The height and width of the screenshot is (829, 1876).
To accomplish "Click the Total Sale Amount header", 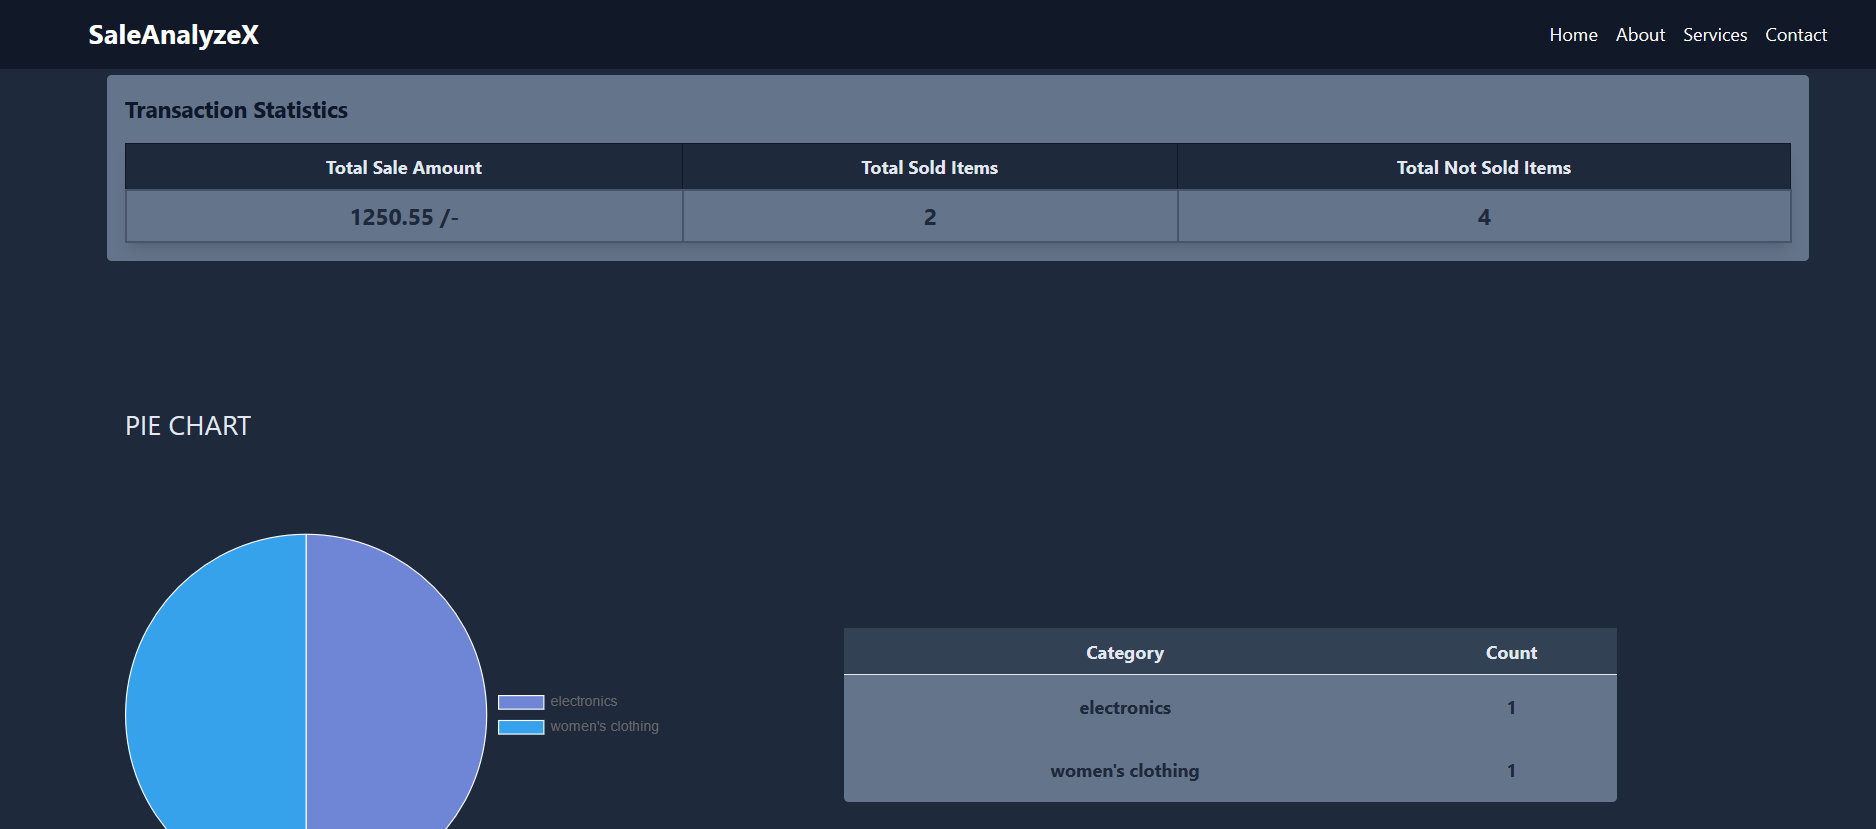I will tap(404, 168).
